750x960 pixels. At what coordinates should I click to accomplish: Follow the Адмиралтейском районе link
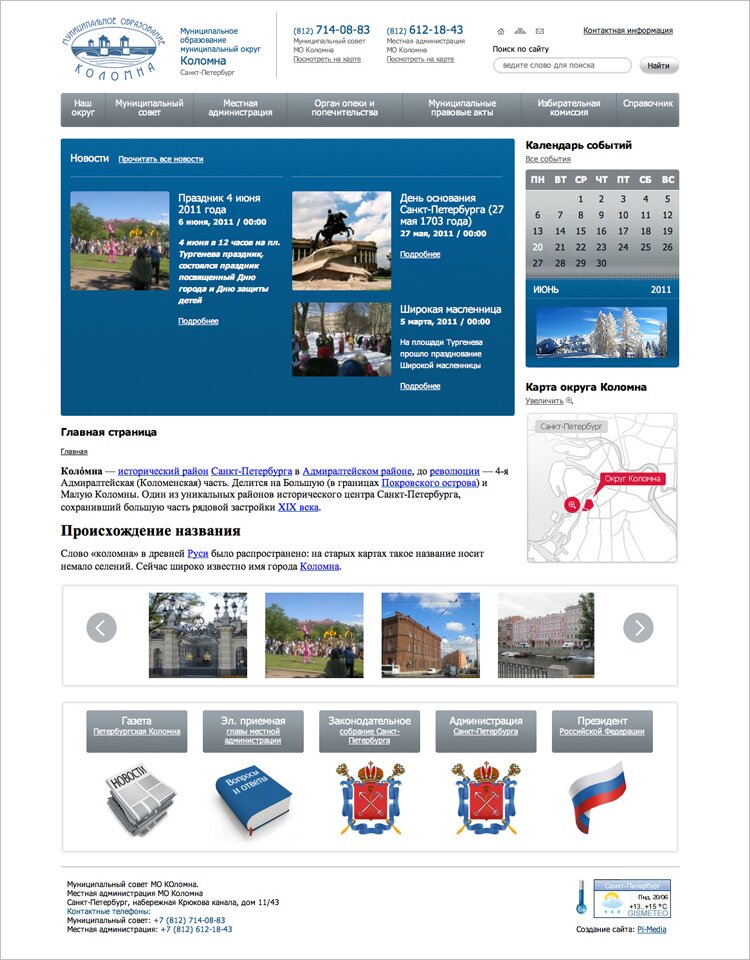click(x=357, y=471)
